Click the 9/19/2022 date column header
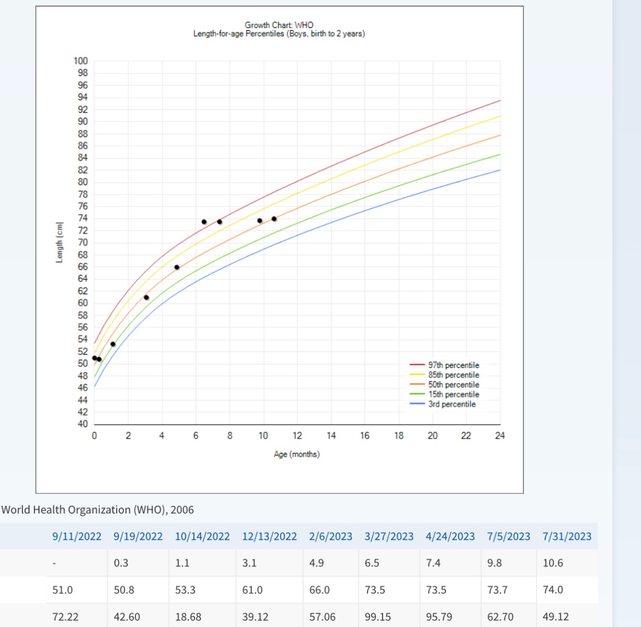The width and height of the screenshot is (641, 627). [138, 536]
